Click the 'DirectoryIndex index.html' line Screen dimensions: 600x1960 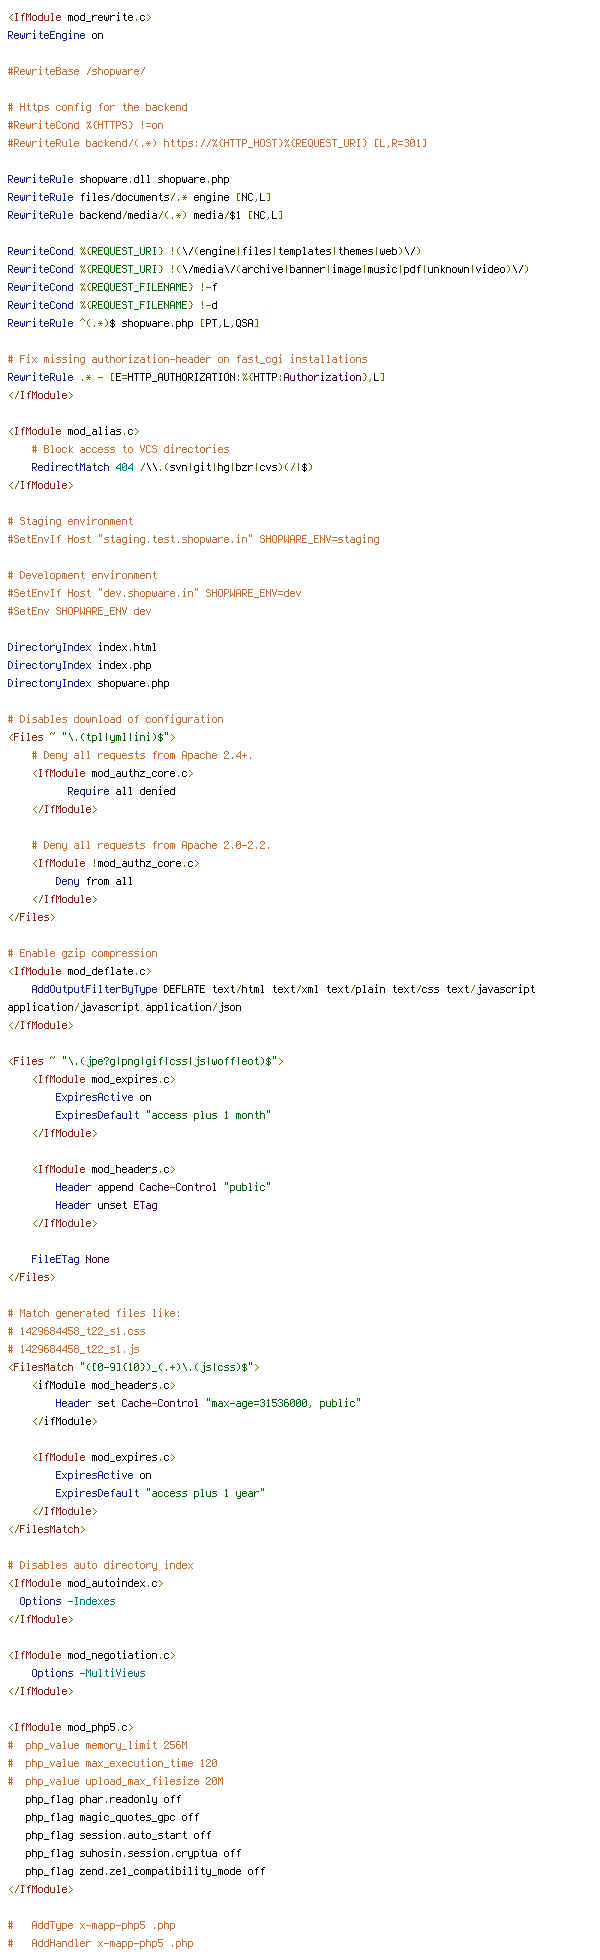click(x=82, y=647)
